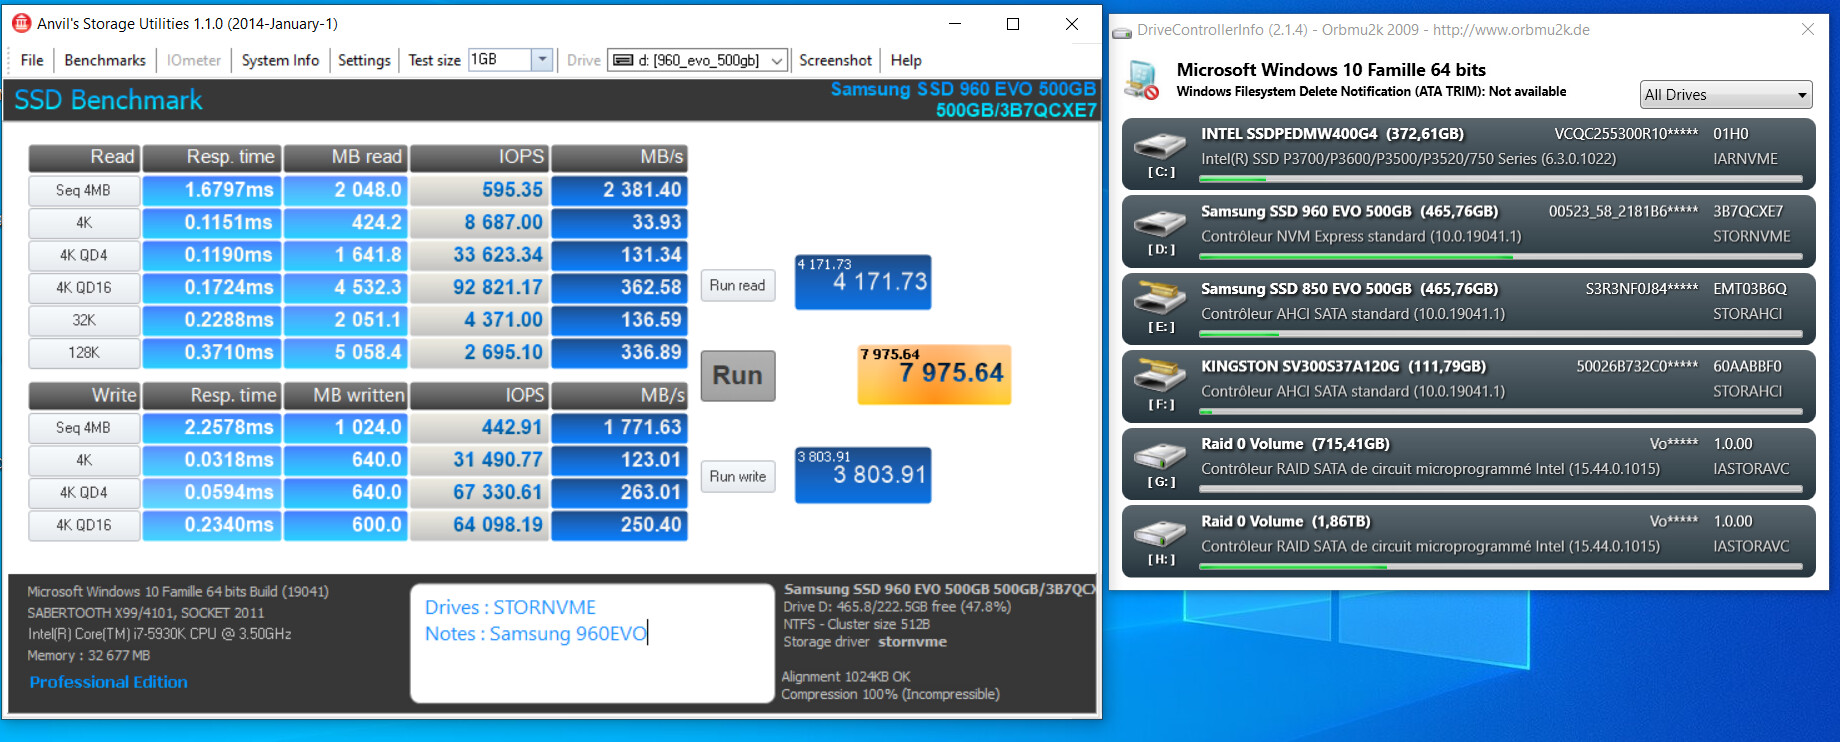The height and width of the screenshot is (742, 1840).
Task: Click the write 4K QD4 test button
Action: [84, 492]
